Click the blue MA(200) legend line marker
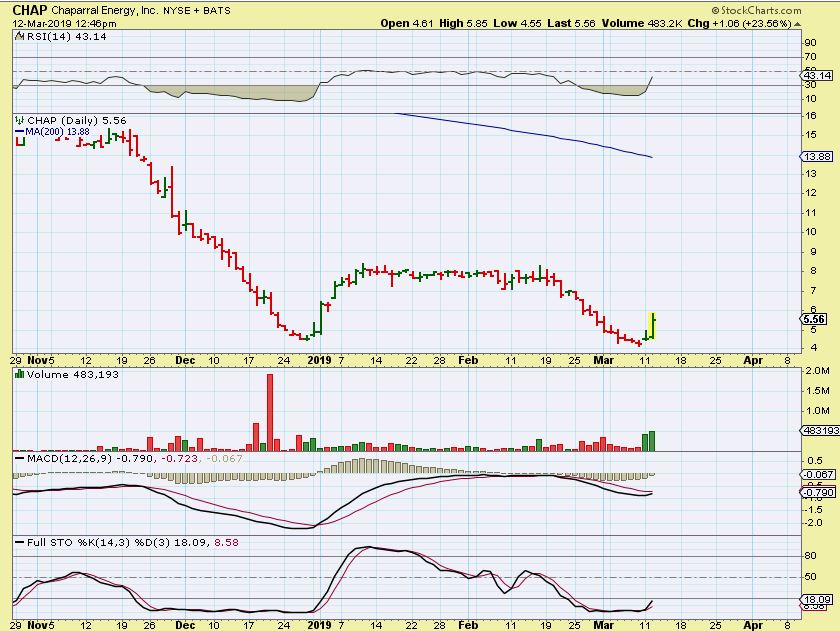Screen dimensions: 840x631 [20, 132]
